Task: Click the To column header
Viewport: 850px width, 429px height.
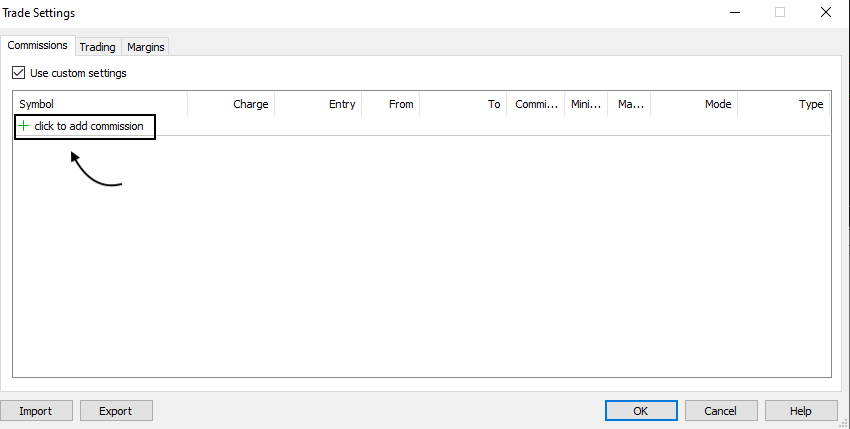Action: pyautogui.click(x=463, y=104)
